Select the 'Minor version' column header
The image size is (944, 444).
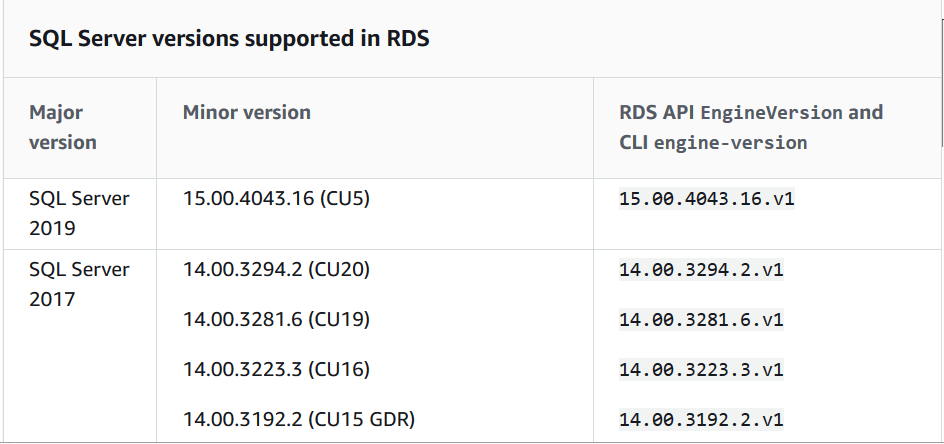point(246,112)
